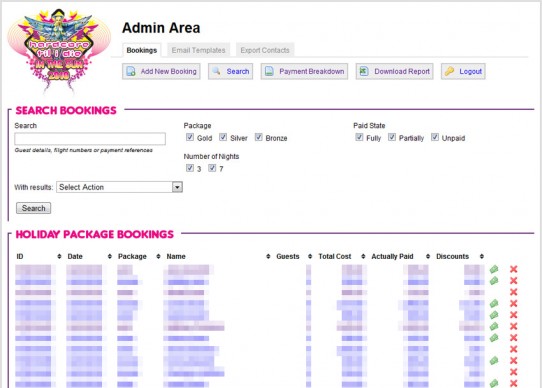
Task: Switch to the Email Templates tab
Action: tap(198, 50)
